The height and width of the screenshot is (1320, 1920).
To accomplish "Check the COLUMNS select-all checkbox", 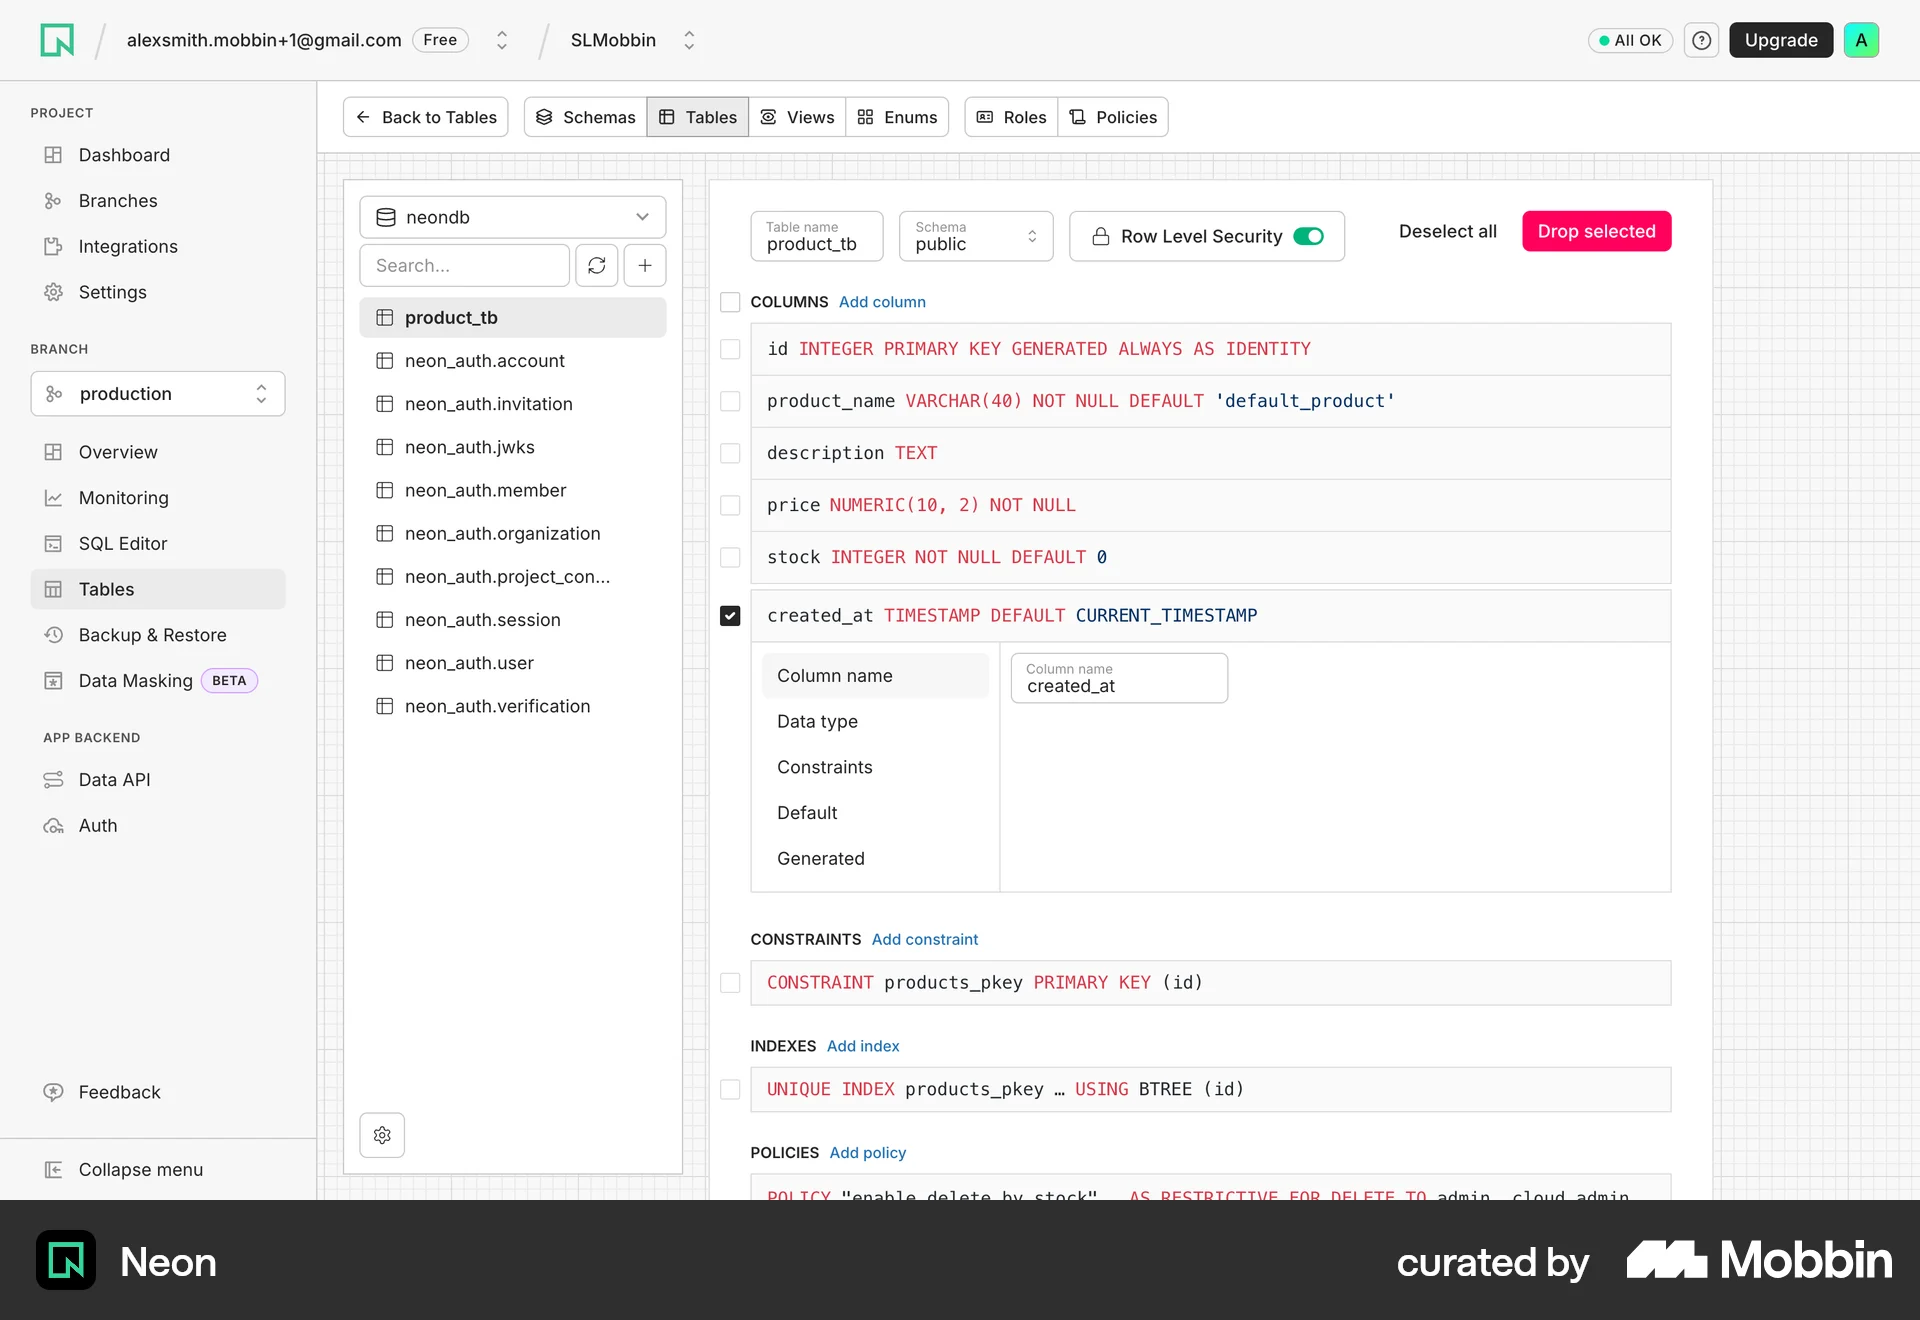I will 730,302.
